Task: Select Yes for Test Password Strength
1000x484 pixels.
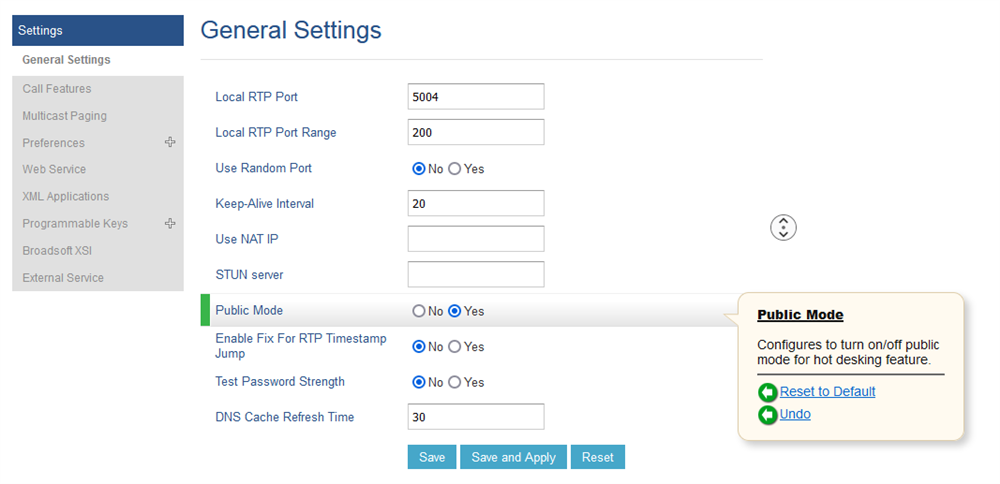Action: pyautogui.click(x=455, y=382)
